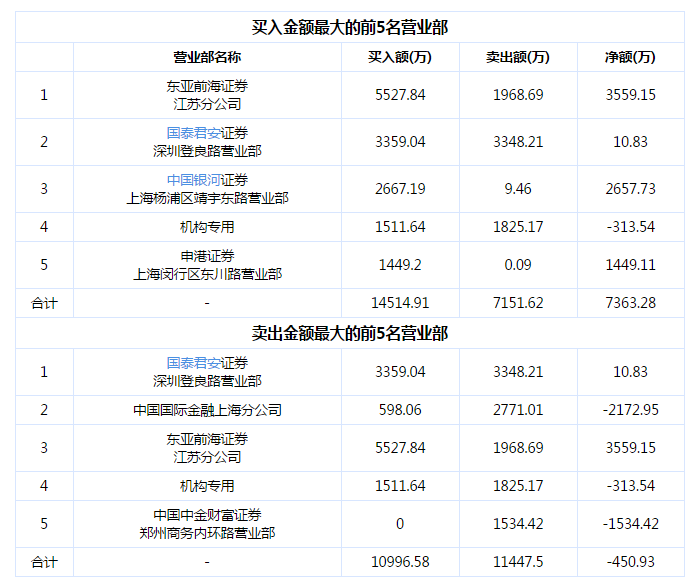Select 1825.17 in sell table row 4
This screenshot has height=586, width=686.
pyautogui.click(x=518, y=486)
